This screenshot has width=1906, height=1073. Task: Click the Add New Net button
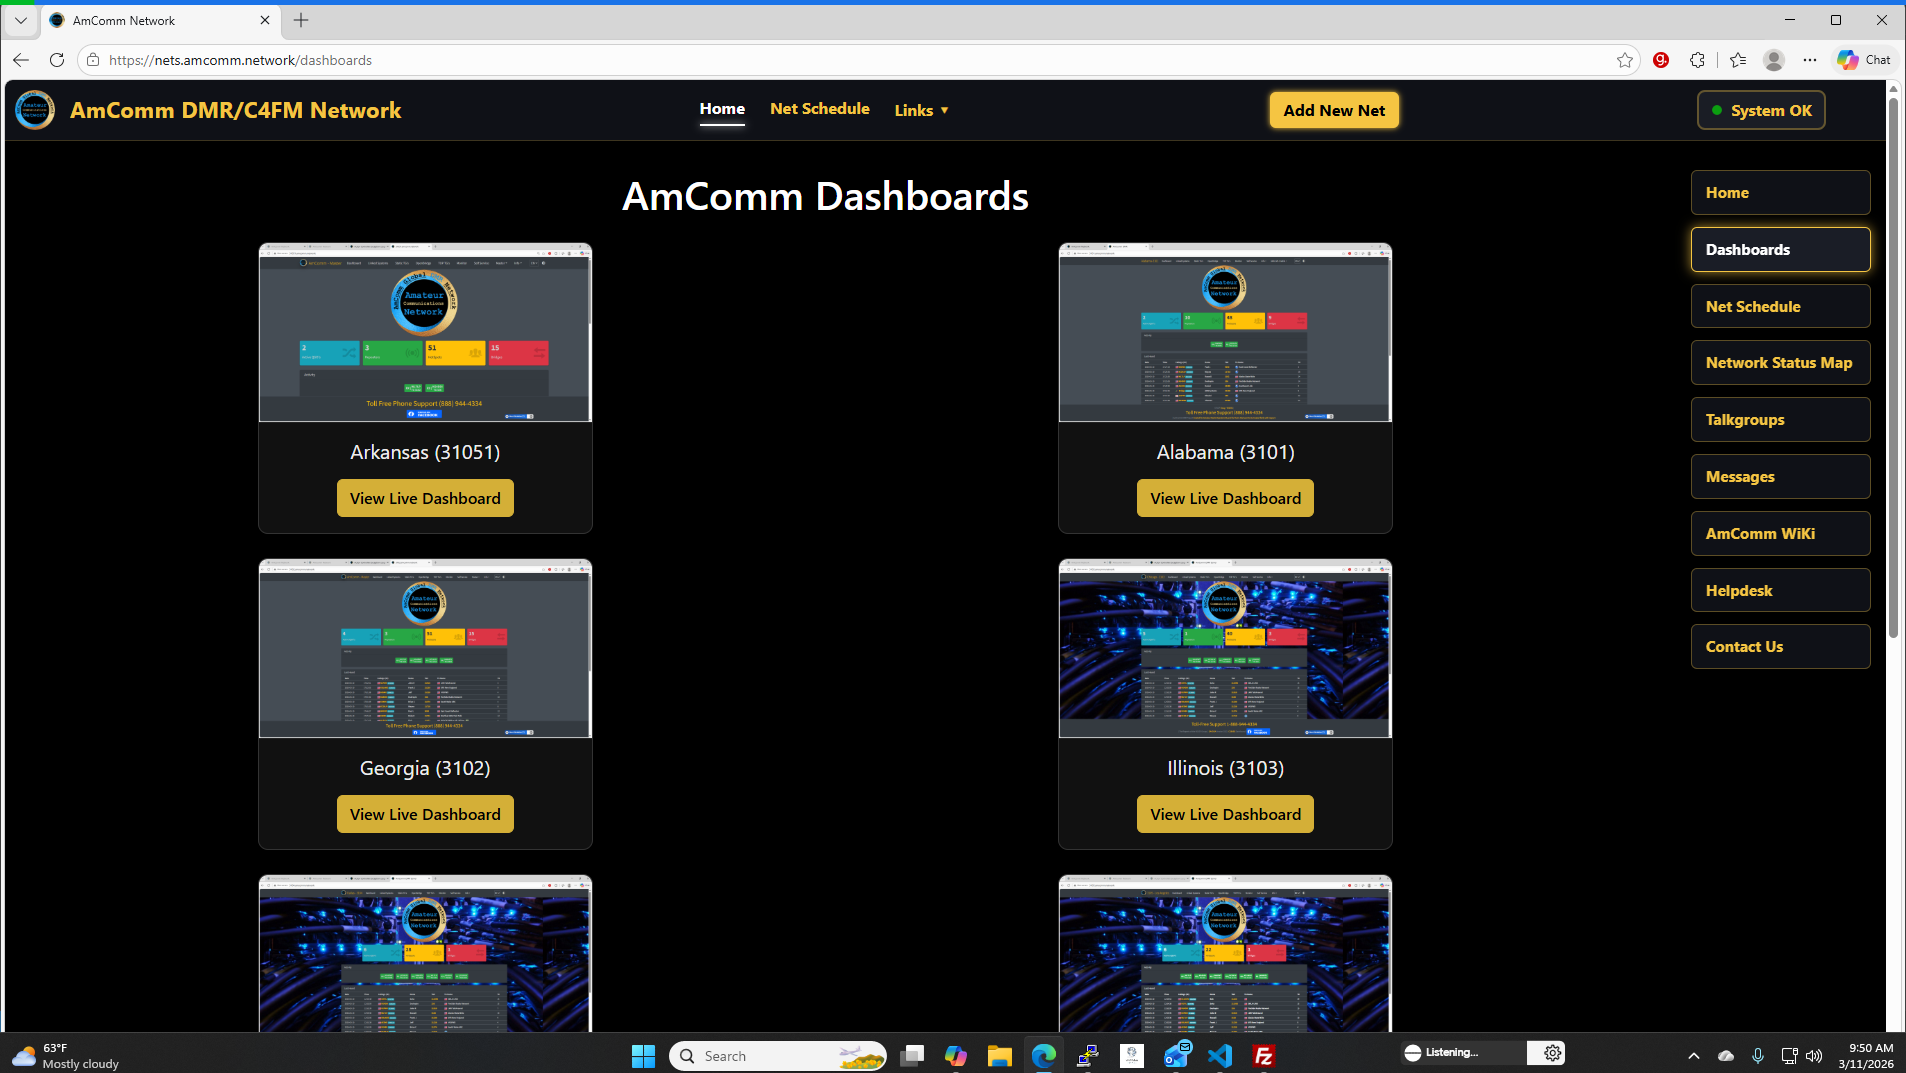tap(1334, 110)
